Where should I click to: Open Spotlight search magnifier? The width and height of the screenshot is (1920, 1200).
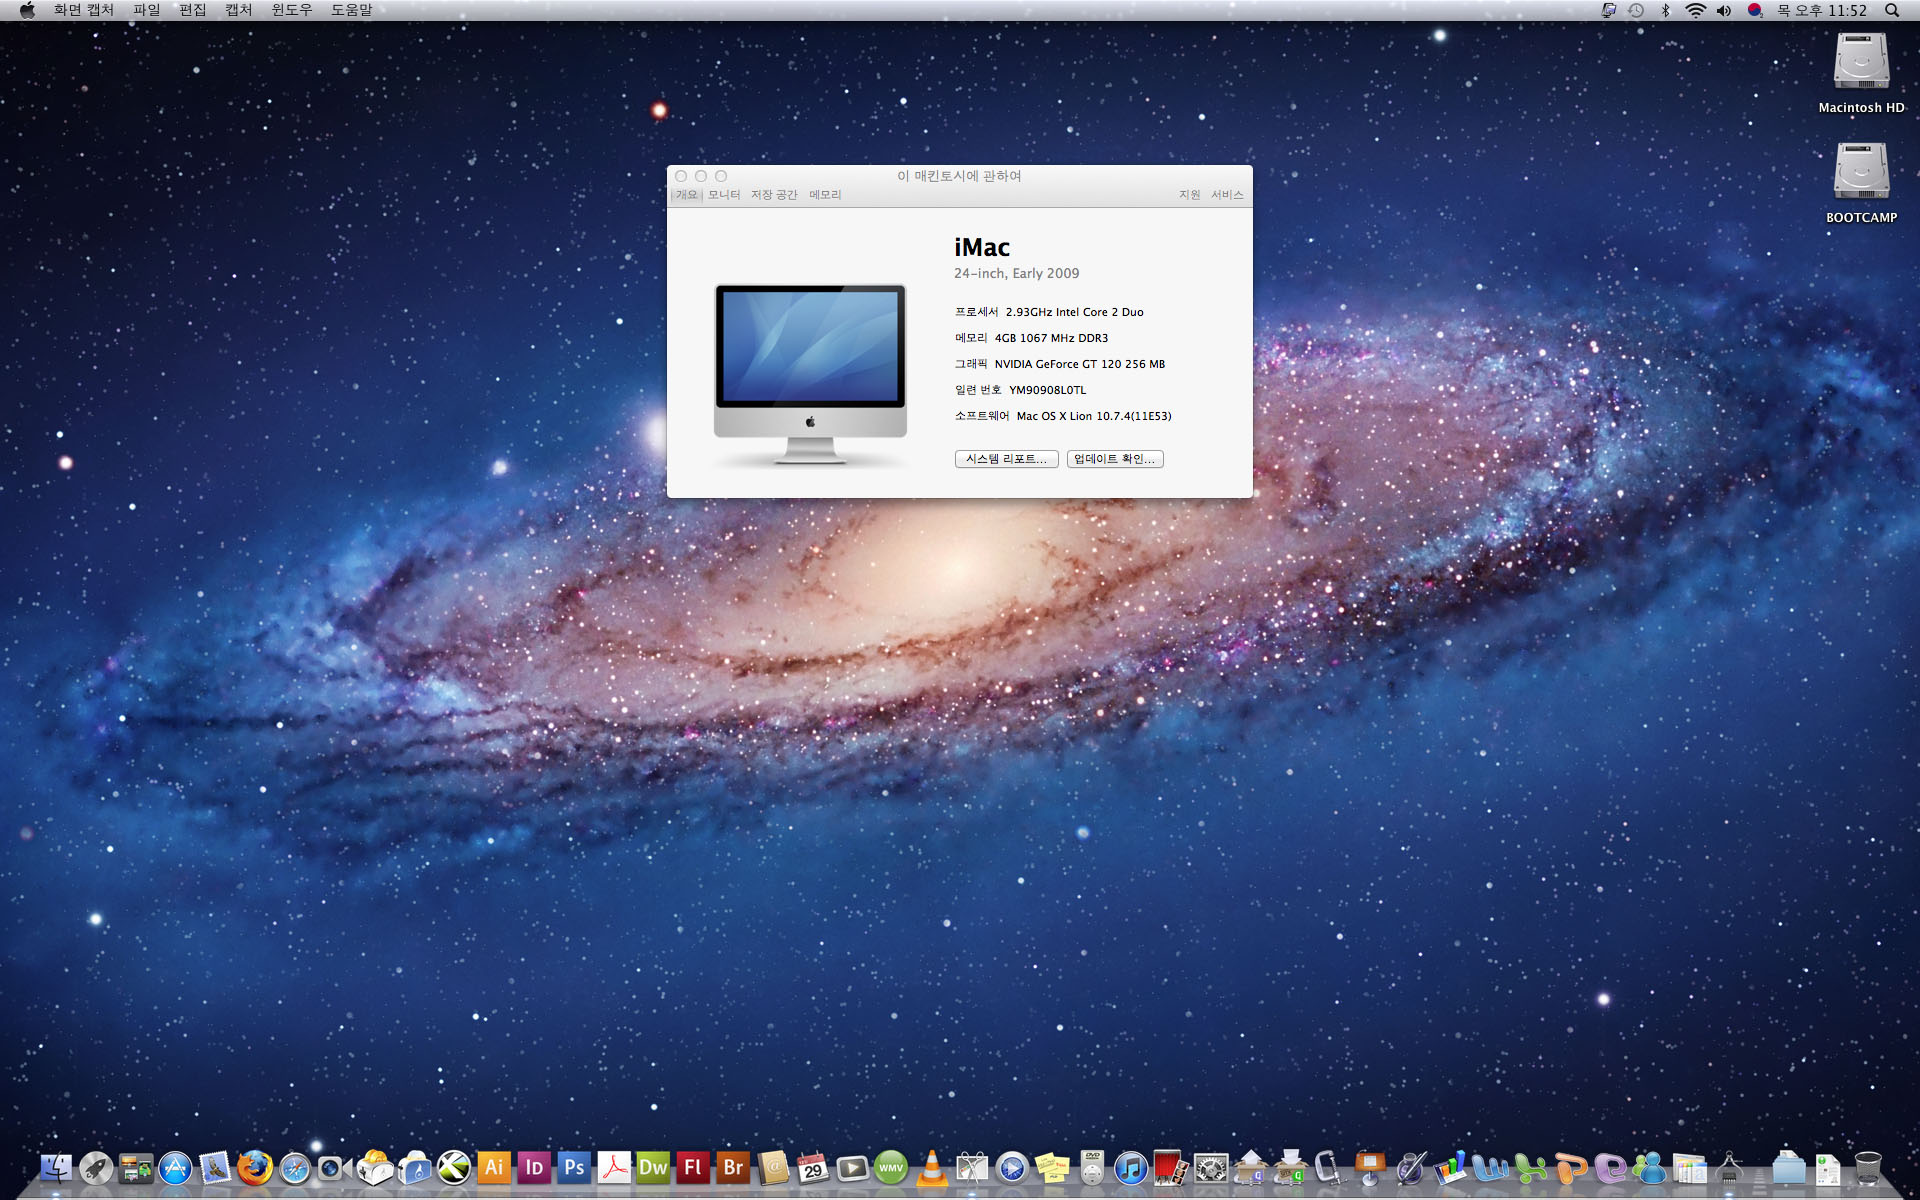pos(1892,10)
